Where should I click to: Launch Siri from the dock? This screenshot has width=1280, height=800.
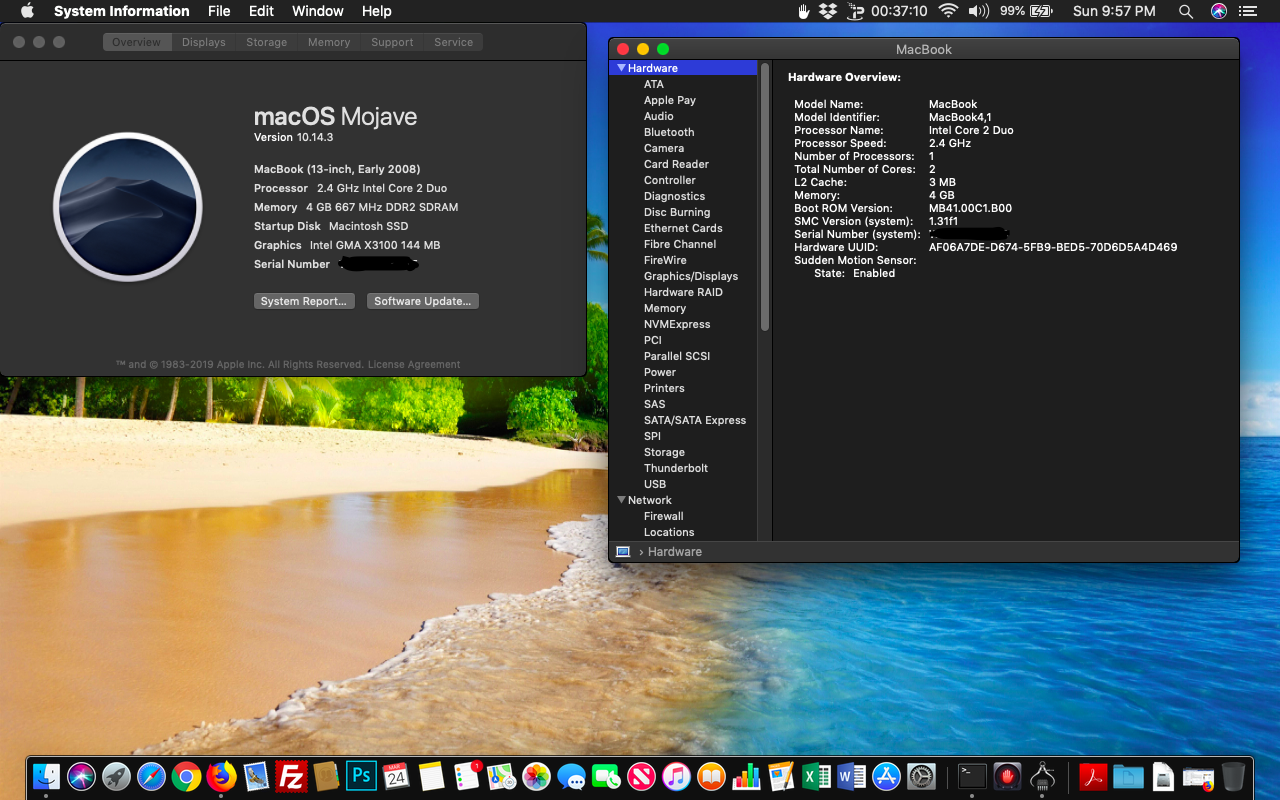tap(81, 776)
